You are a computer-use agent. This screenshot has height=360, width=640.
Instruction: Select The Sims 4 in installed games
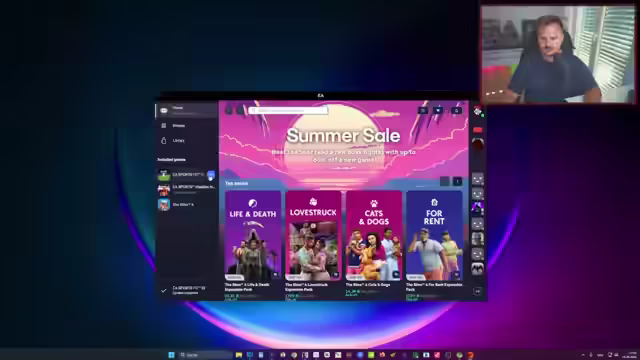[187, 204]
